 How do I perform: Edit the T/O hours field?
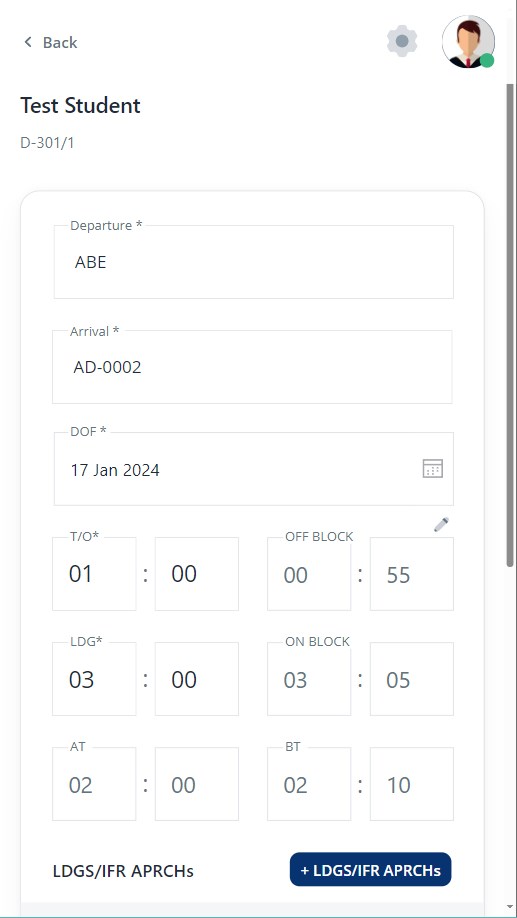point(94,574)
